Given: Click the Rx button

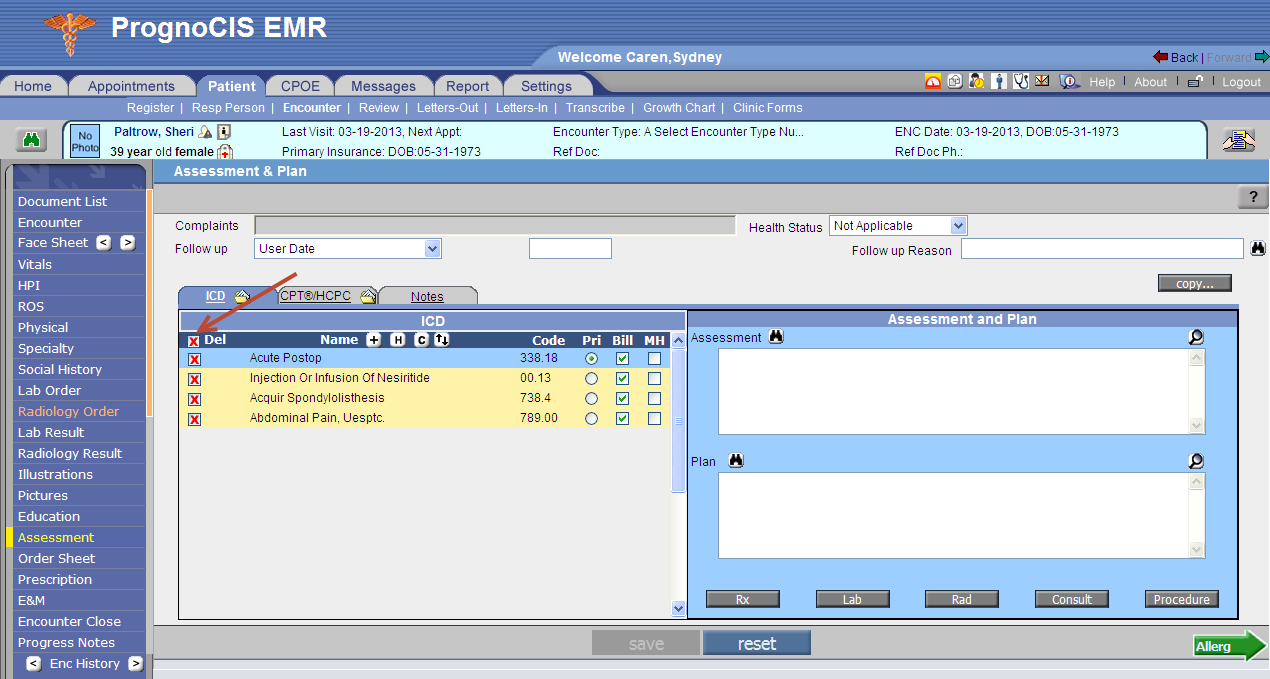Looking at the screenshot, I should click(x=743, y=599).
